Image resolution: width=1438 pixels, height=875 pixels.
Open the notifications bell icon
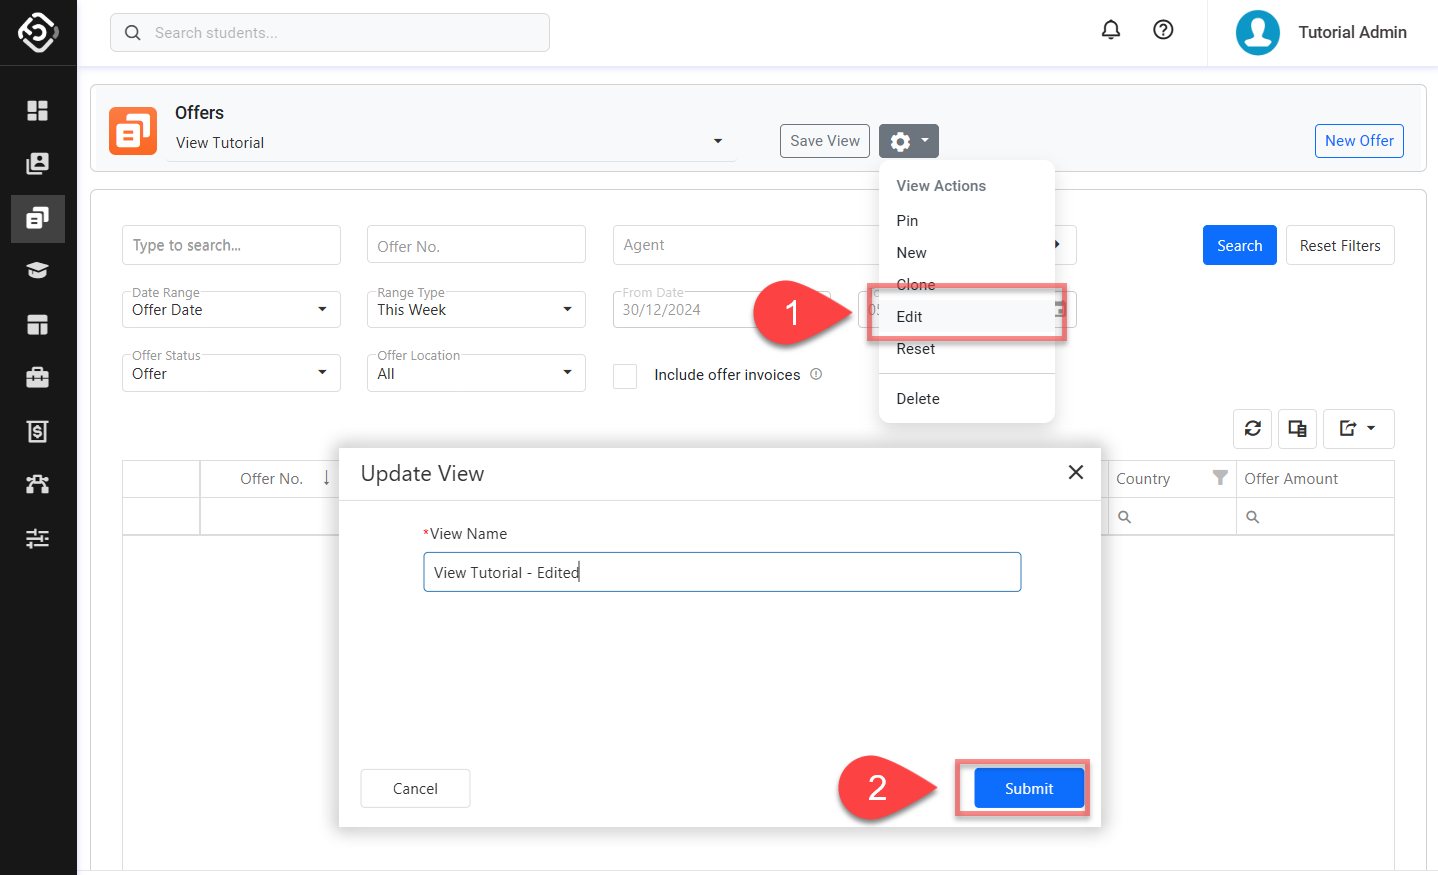coord(1110,30)
